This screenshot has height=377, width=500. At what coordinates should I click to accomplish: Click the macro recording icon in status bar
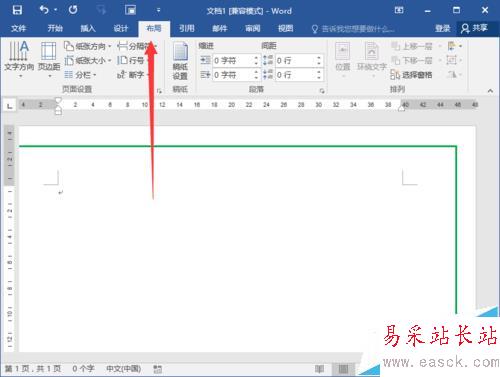[157, 369]
